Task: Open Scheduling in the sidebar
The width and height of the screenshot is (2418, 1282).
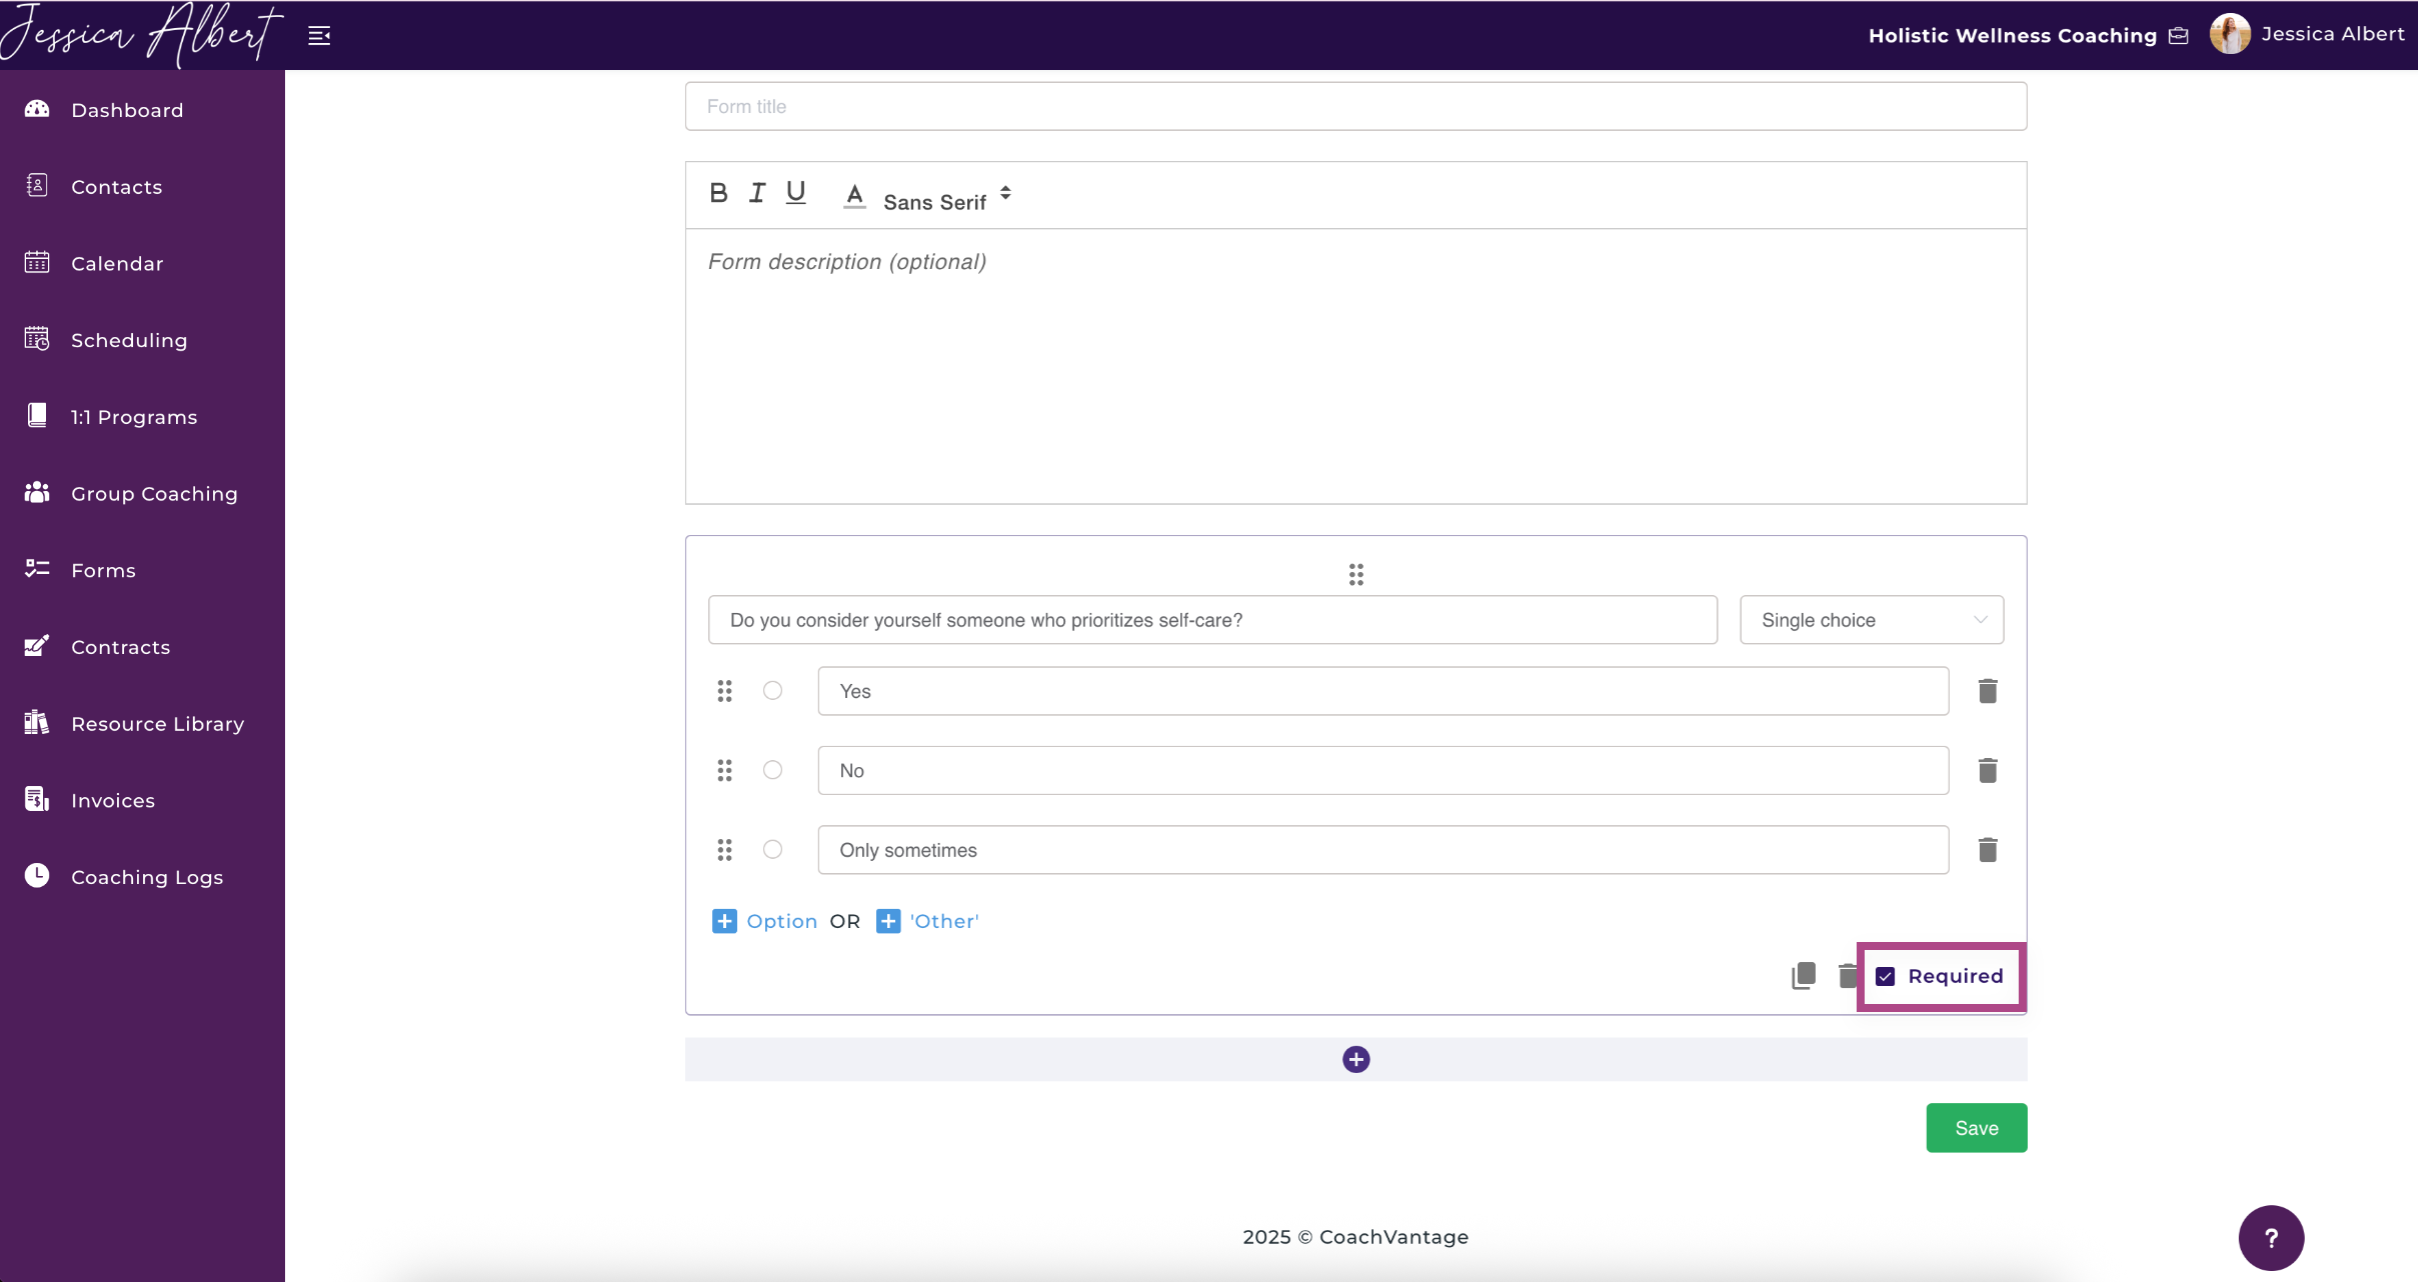Action: point(129,340)
